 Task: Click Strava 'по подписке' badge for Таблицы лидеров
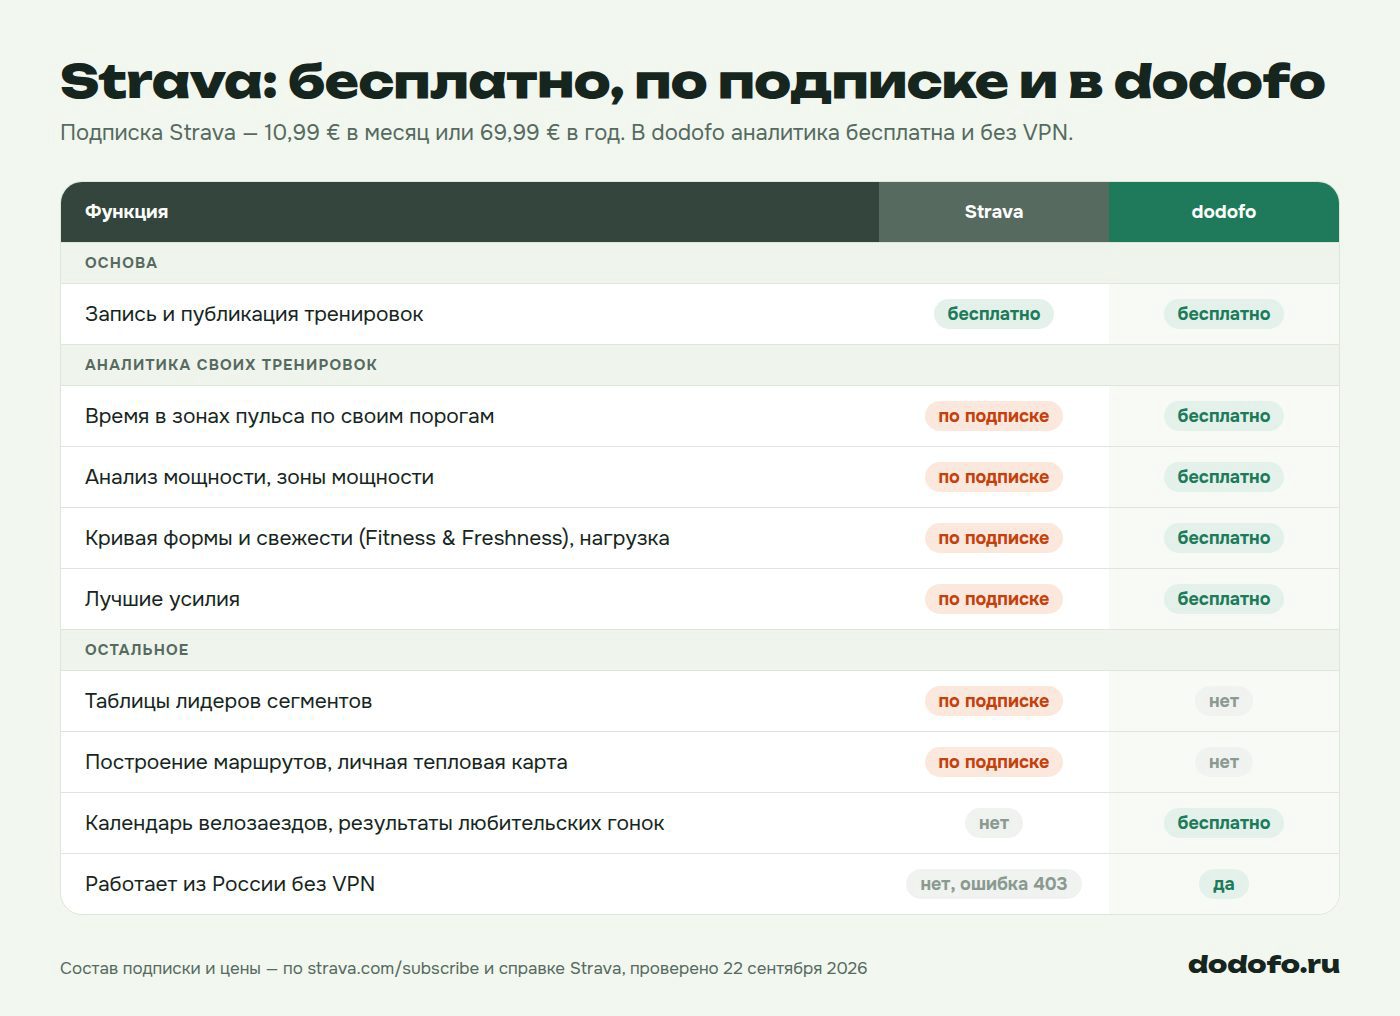(993, 701)
